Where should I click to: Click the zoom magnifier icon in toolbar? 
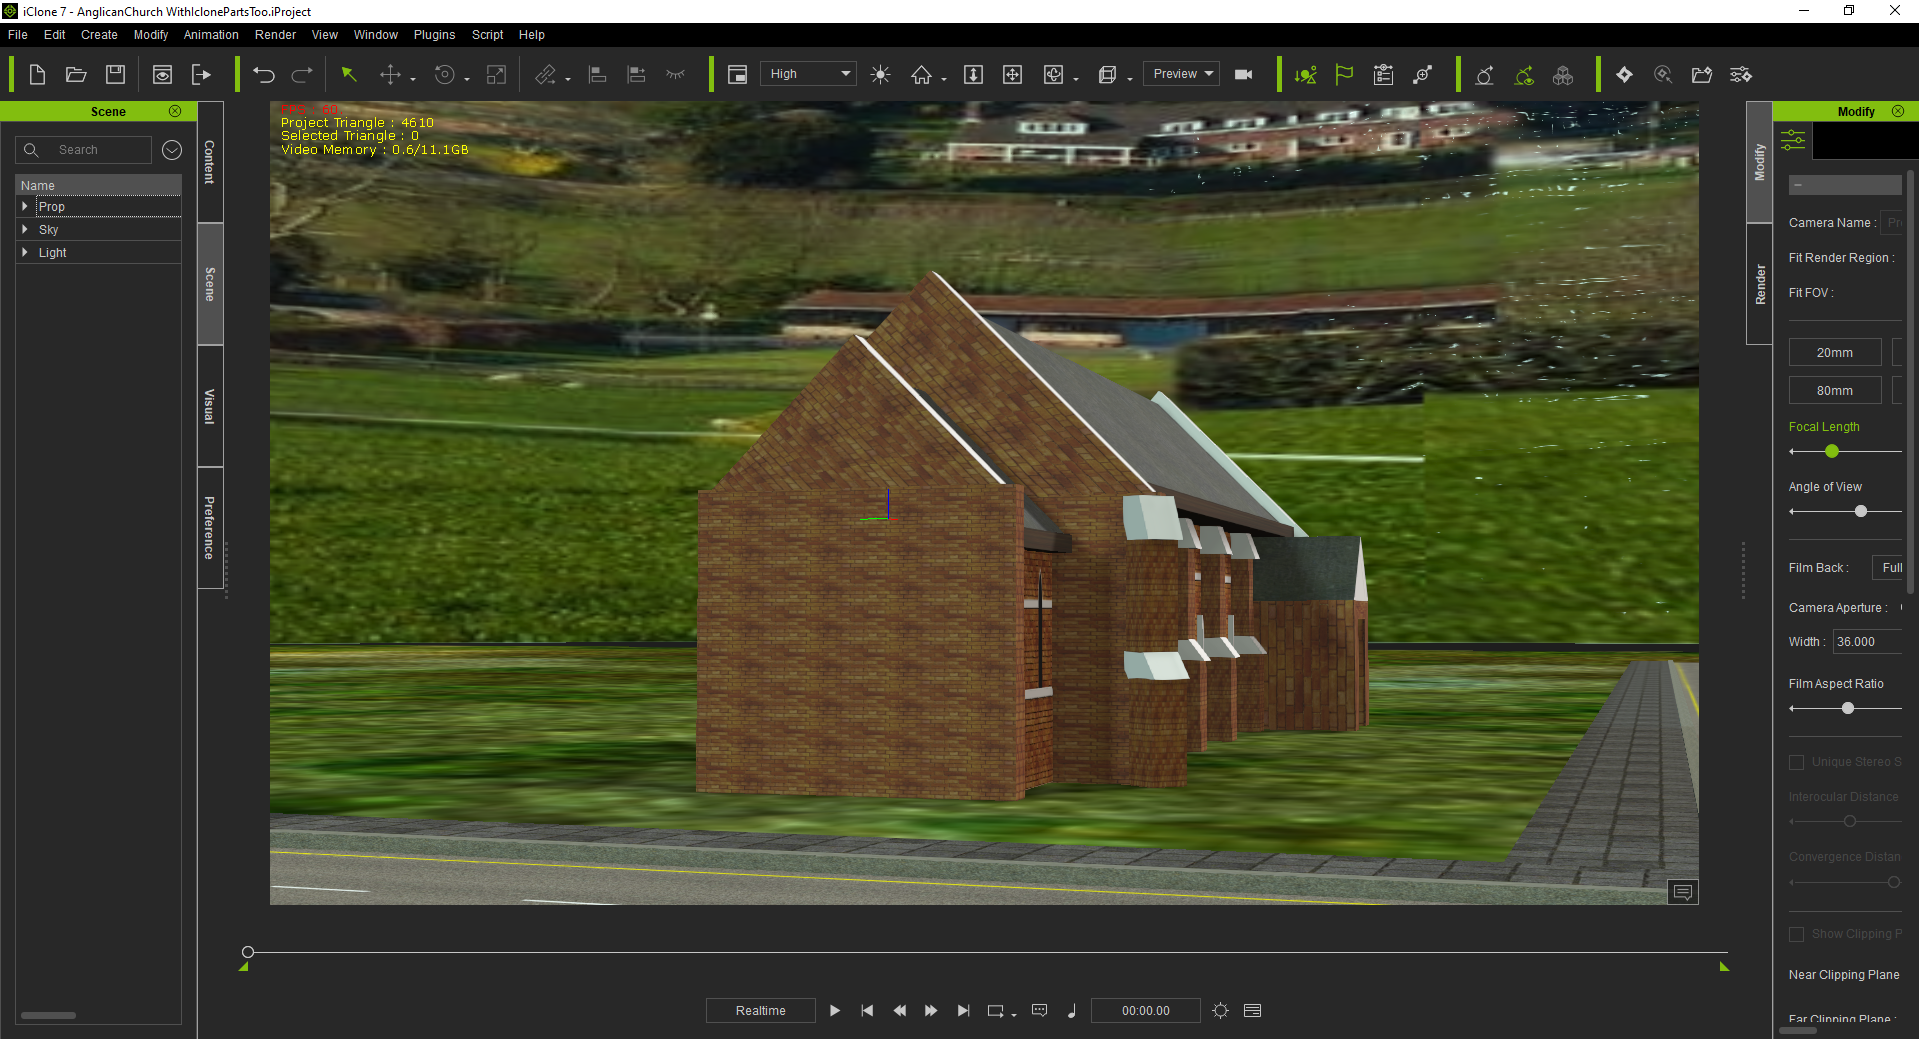click(1663, 75)
